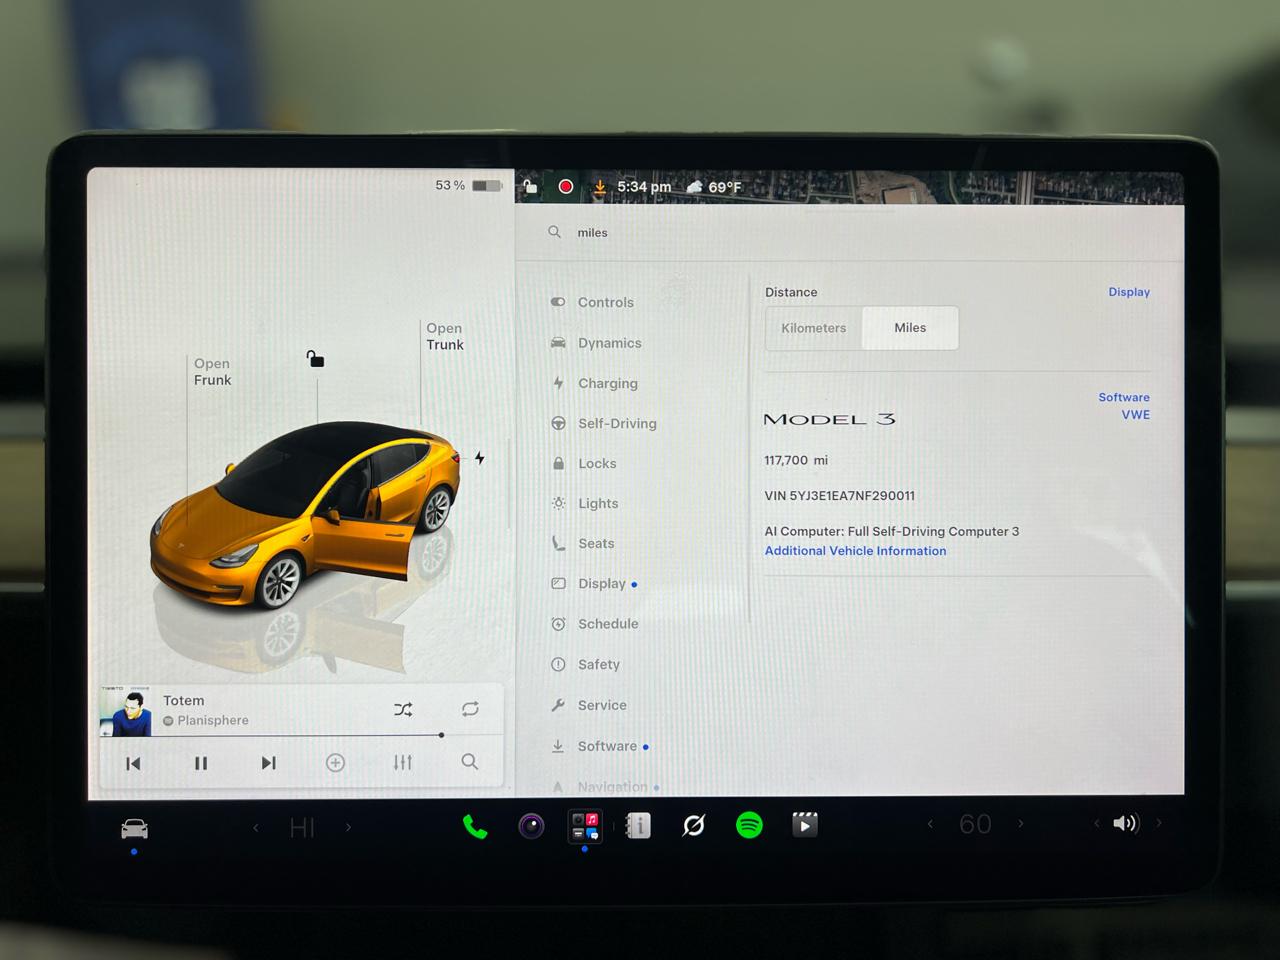Launch the Spotify app
The image size is (1280, 960).
(749, 825)
